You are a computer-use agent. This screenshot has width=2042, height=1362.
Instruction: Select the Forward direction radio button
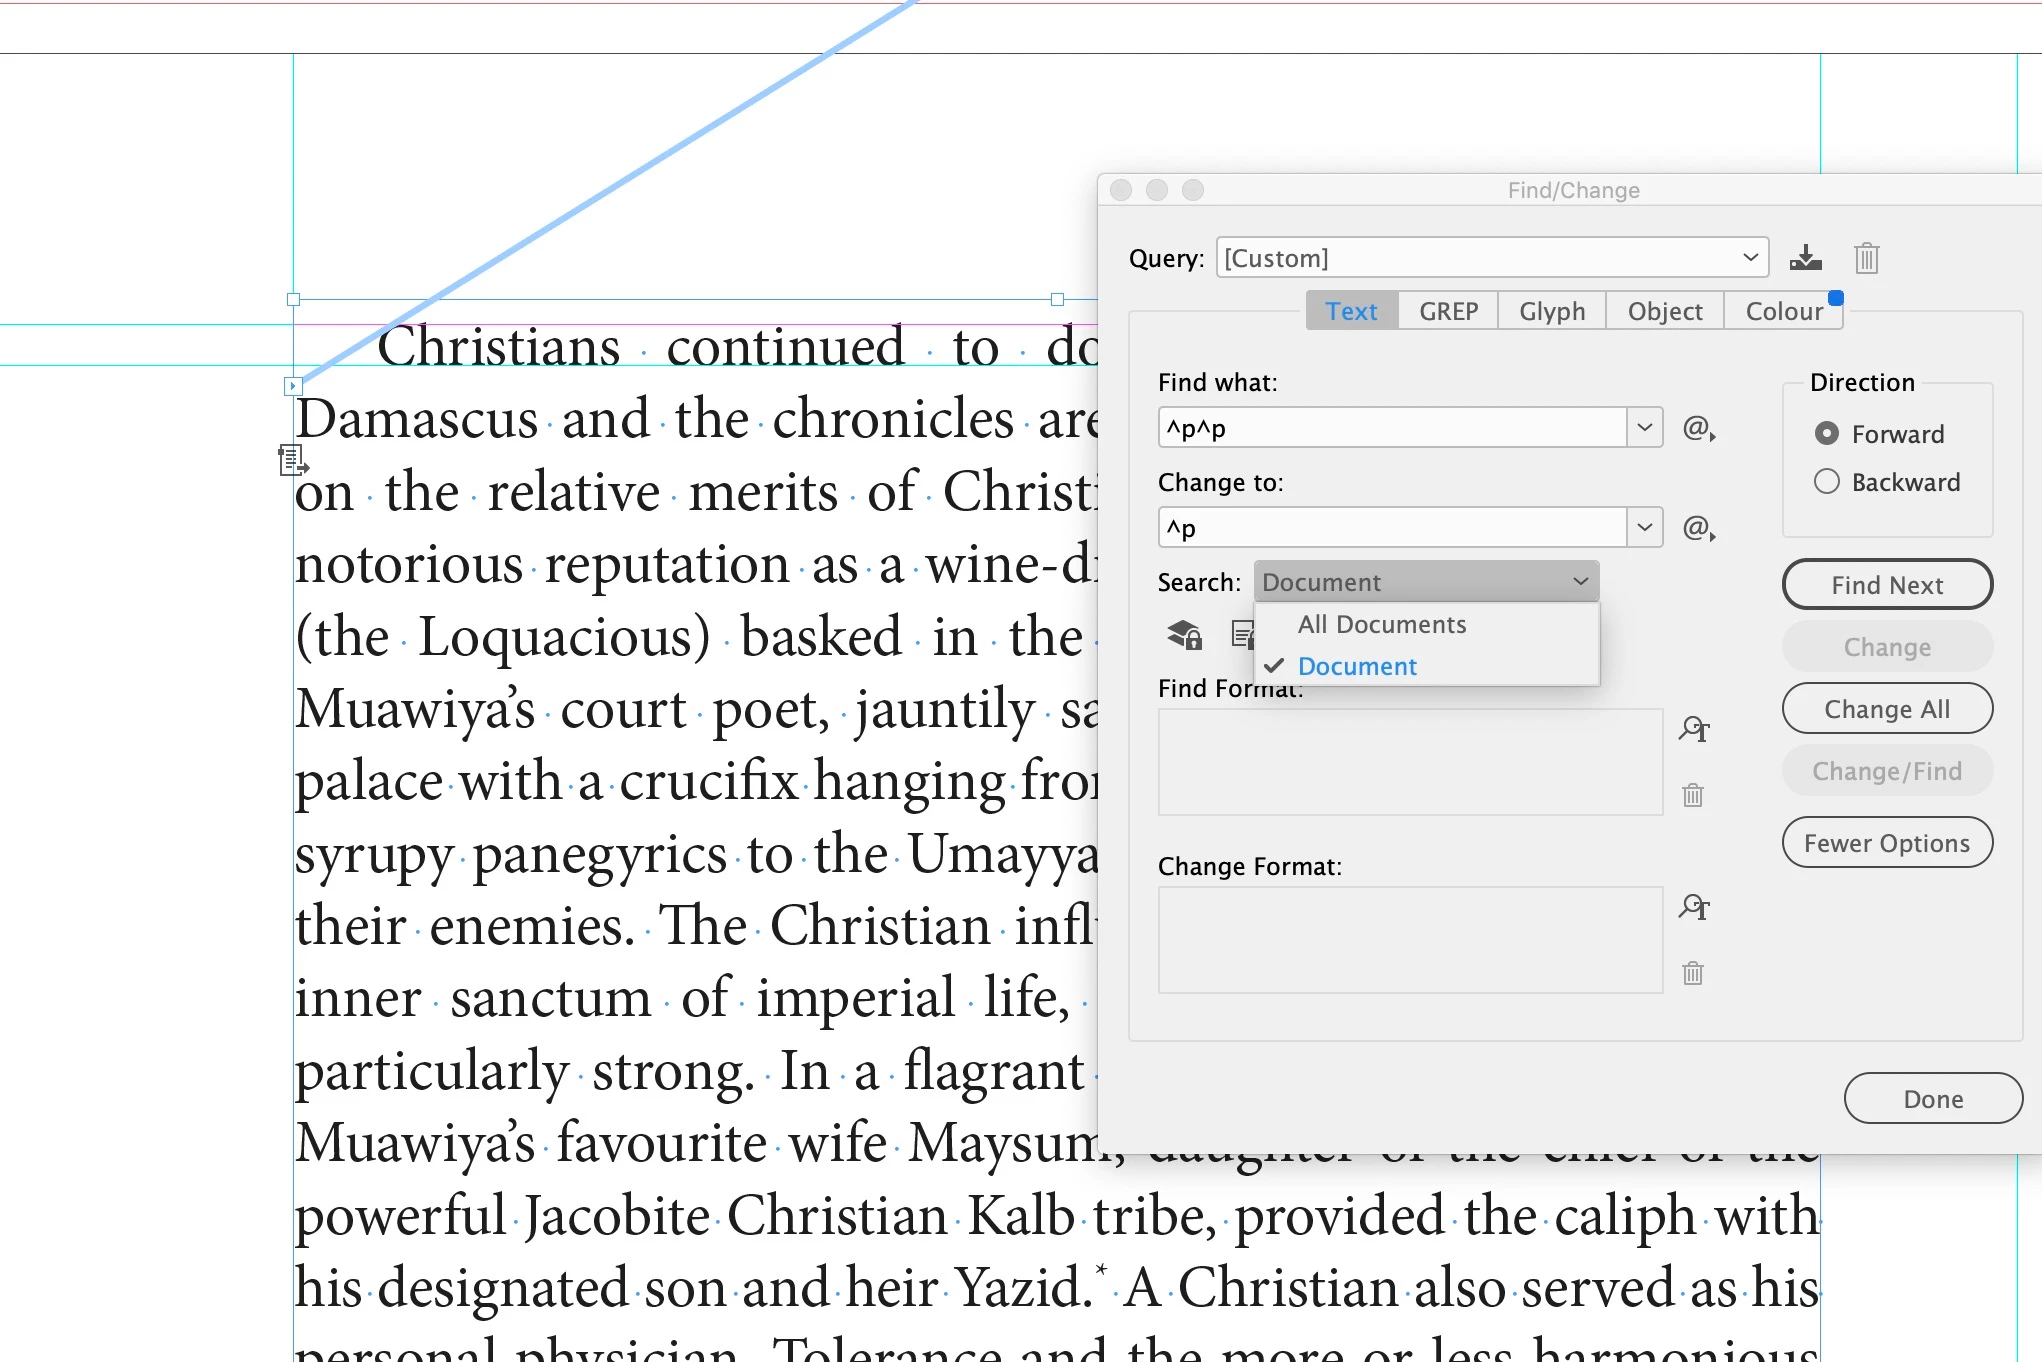click(x=1826, y=433)
